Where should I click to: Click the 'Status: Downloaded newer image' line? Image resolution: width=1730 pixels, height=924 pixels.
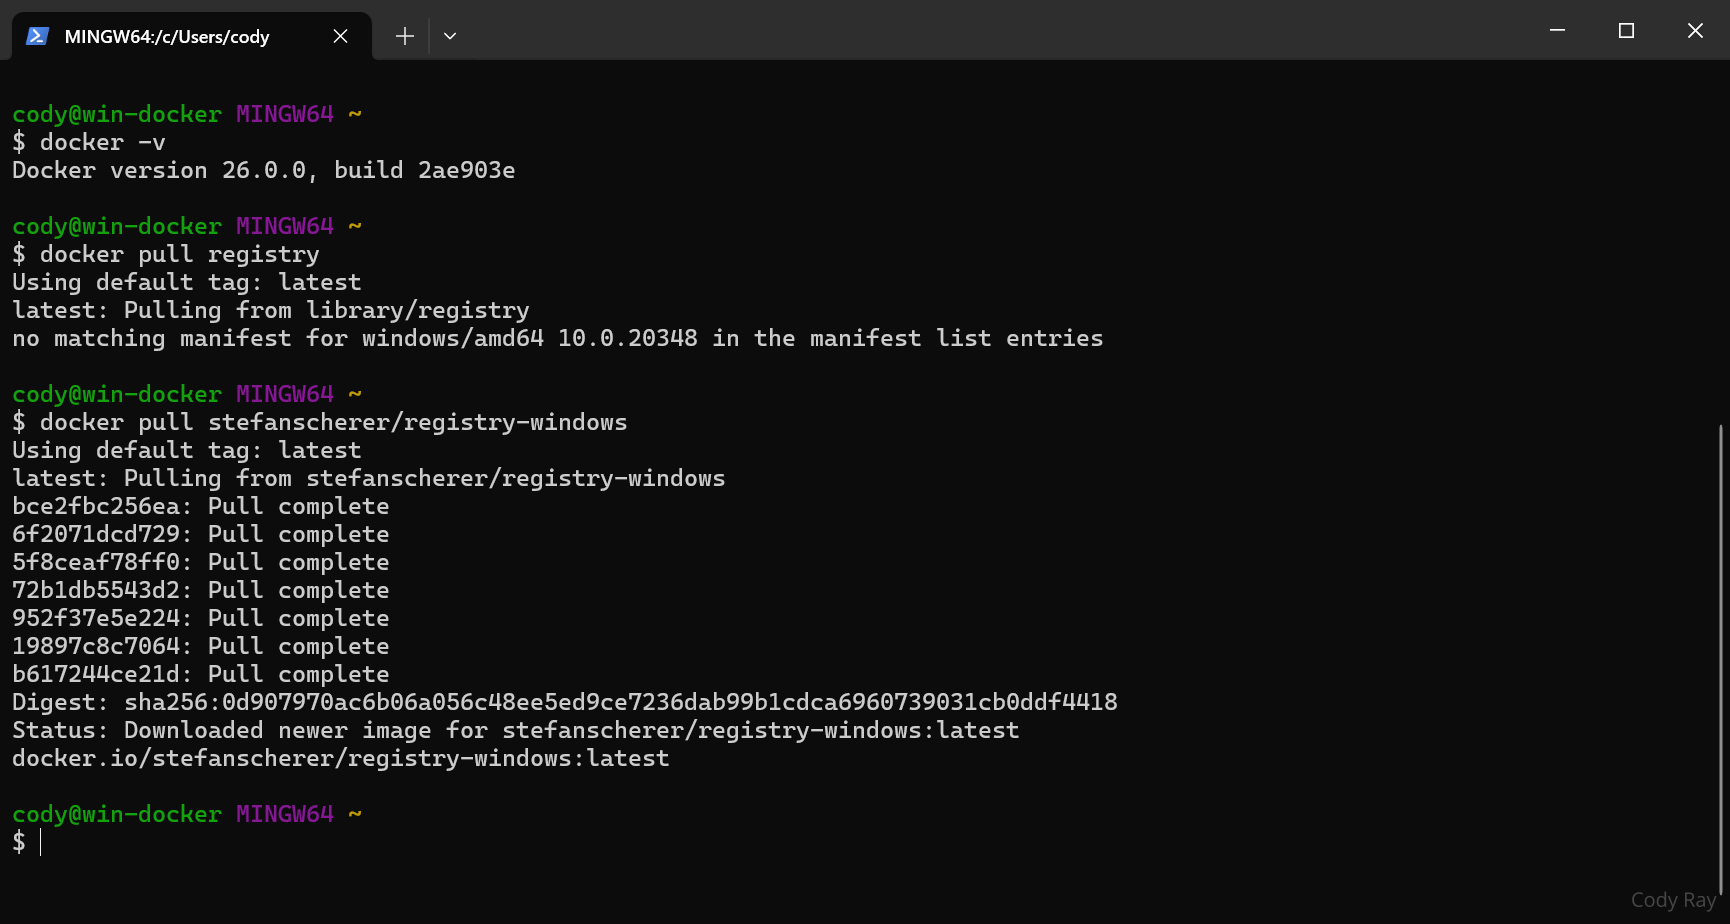[x=515, y=731]
